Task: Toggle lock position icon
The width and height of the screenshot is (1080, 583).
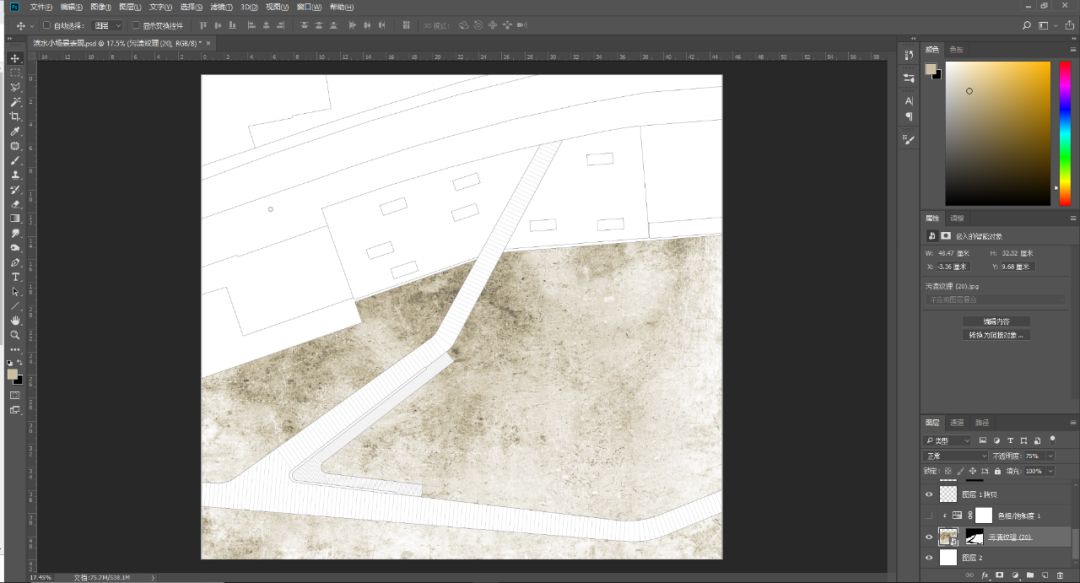Action: 973,471
